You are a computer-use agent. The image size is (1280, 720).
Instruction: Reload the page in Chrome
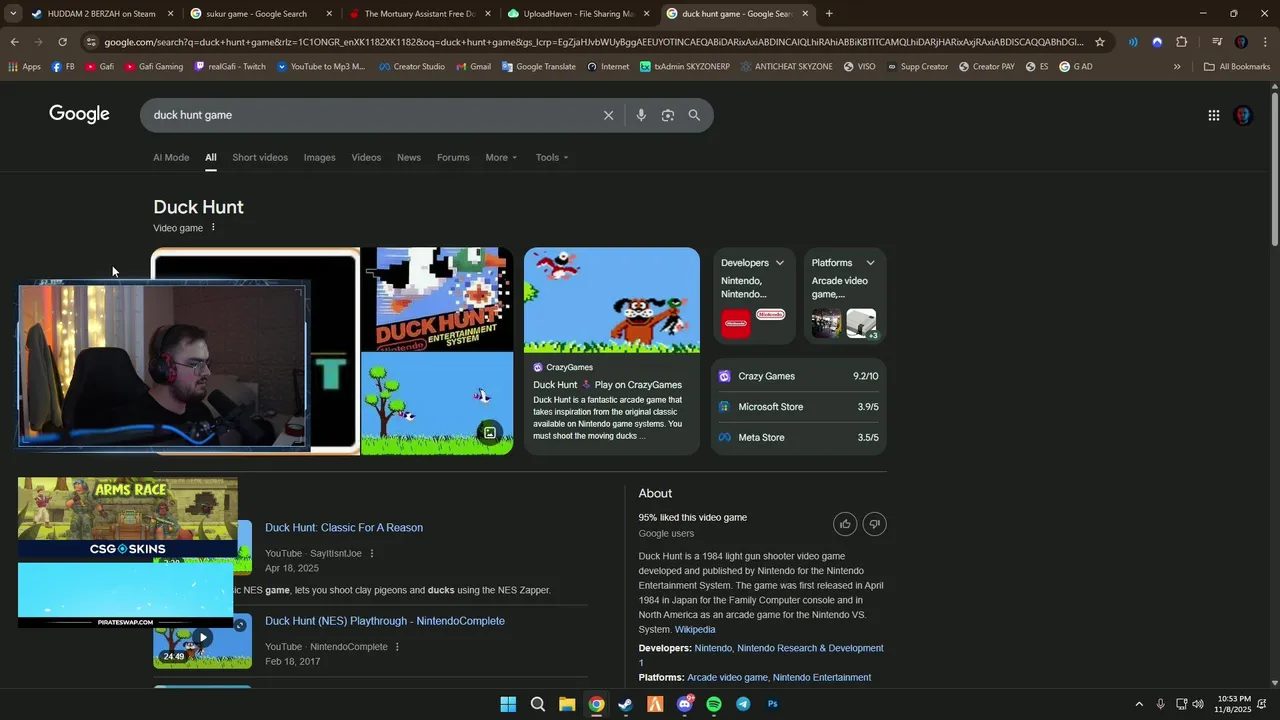pos(62,42)
